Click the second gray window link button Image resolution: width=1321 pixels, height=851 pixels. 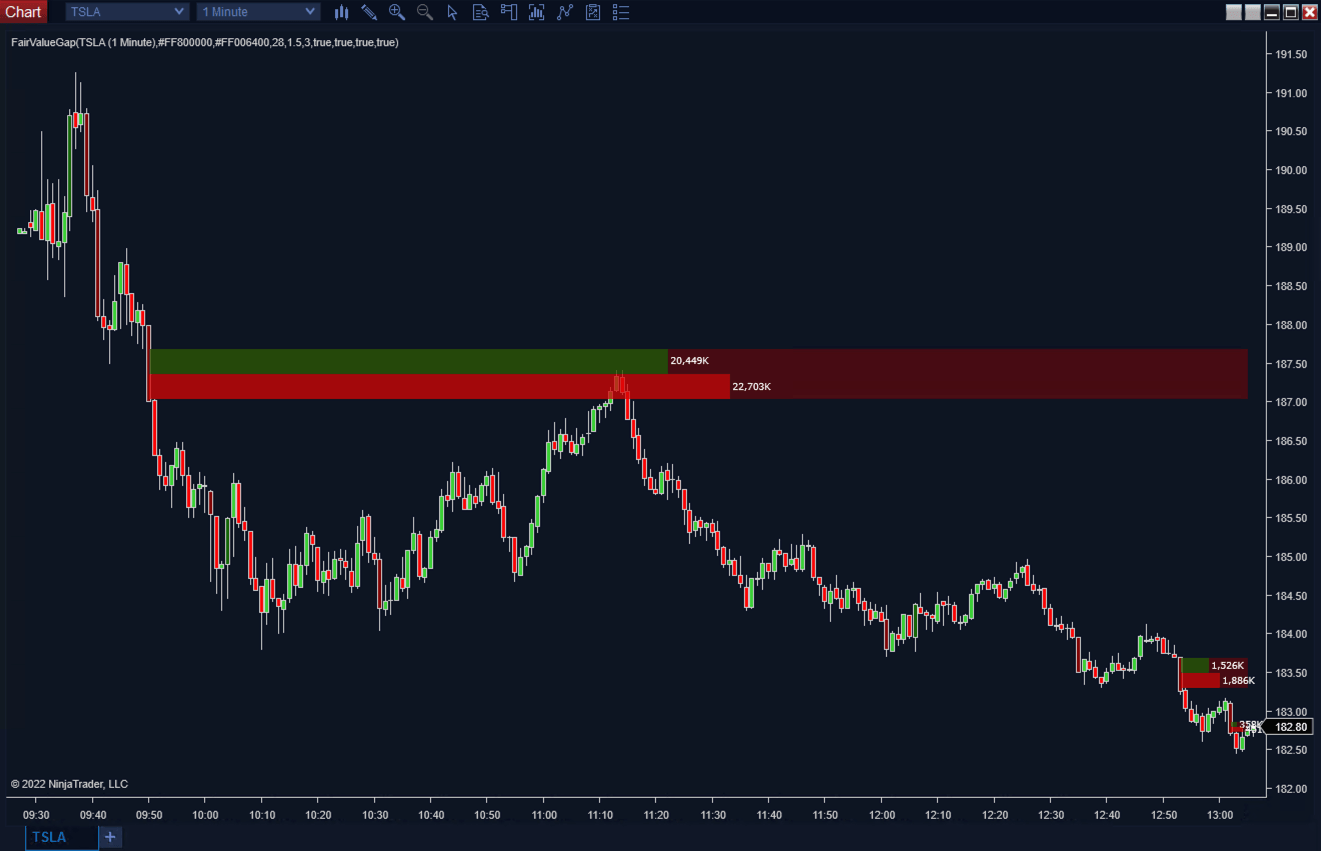[x=1253, y=12]
